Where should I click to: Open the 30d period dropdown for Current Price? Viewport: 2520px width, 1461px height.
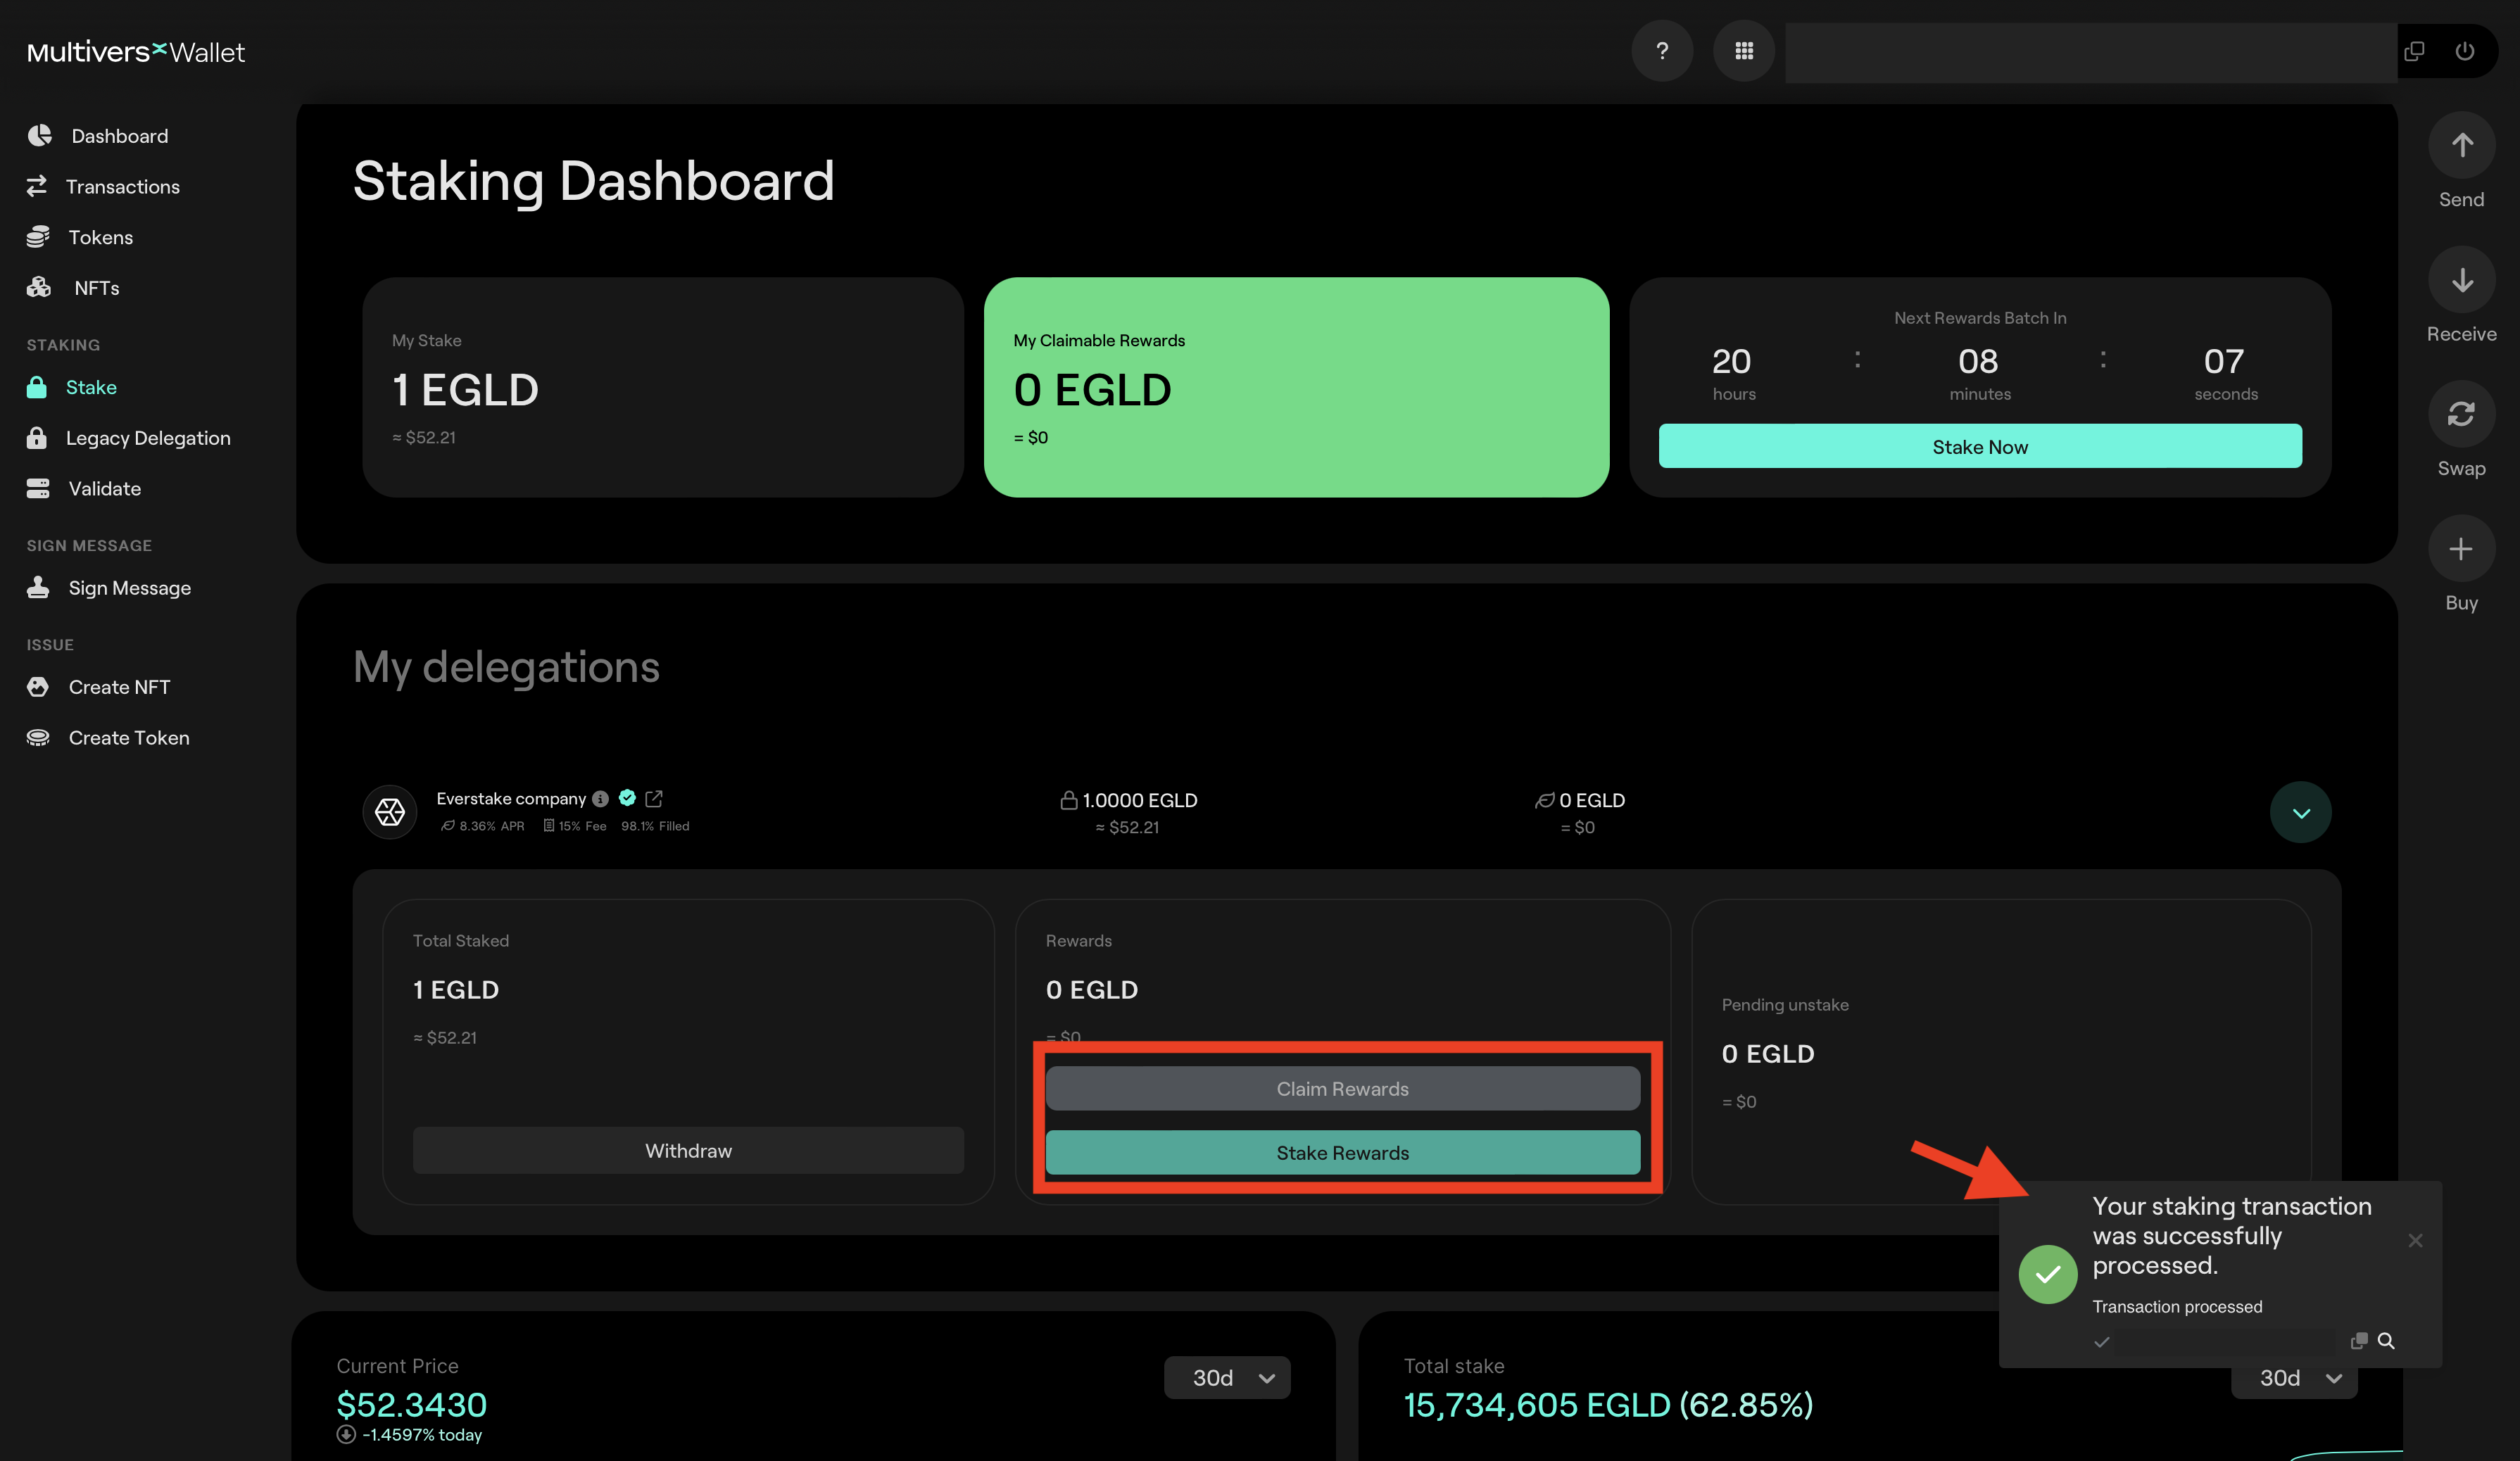[x=1227, y=1377]
